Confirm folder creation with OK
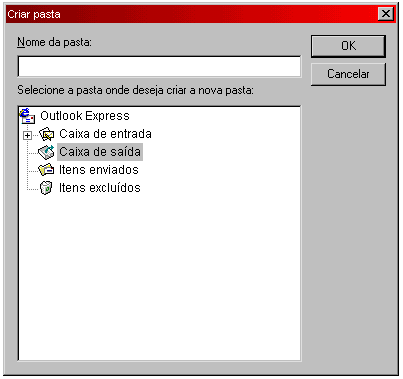Image resolution: width=403 pixels, height=379 pixels. pos(348,46)
